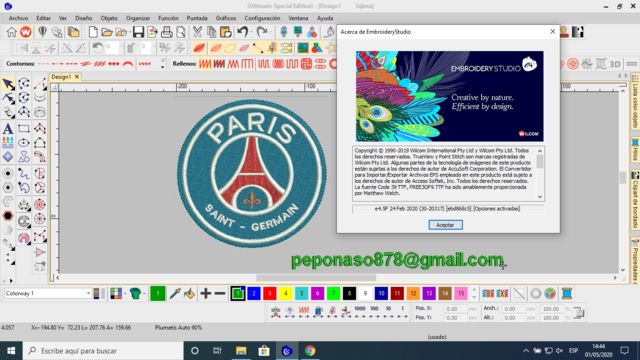The height and width of the screenshot is (360, 640).
Task: Click the taskbar search box
Action: point(103,351)
